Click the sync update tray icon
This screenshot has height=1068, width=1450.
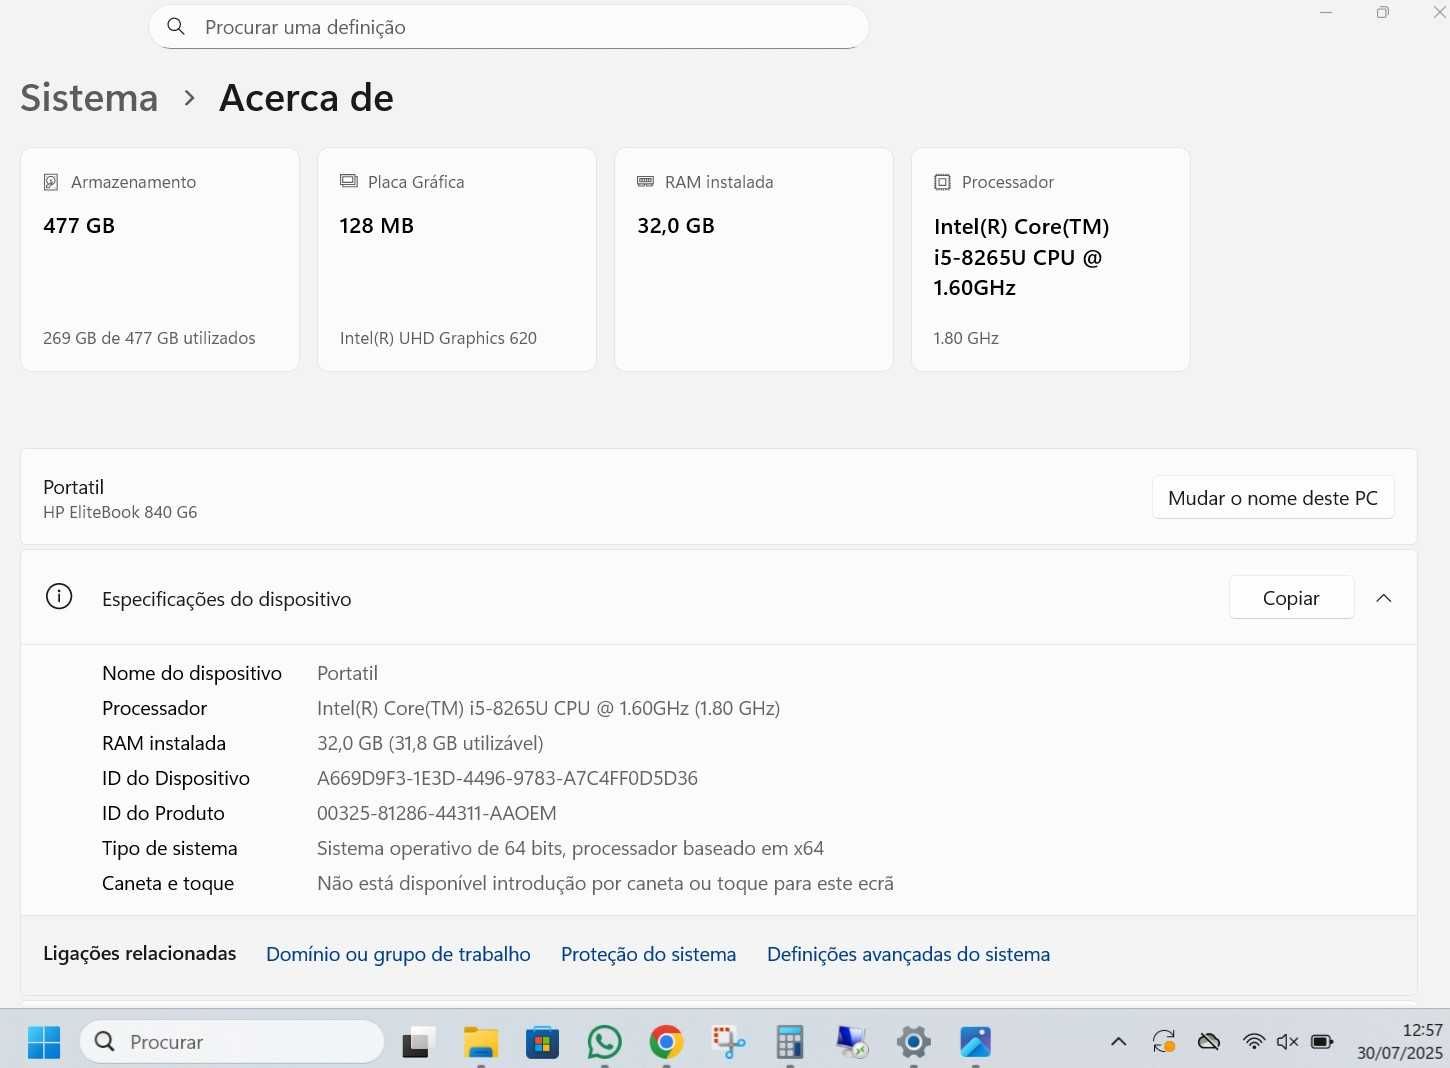click(x=1164, y=1042)
